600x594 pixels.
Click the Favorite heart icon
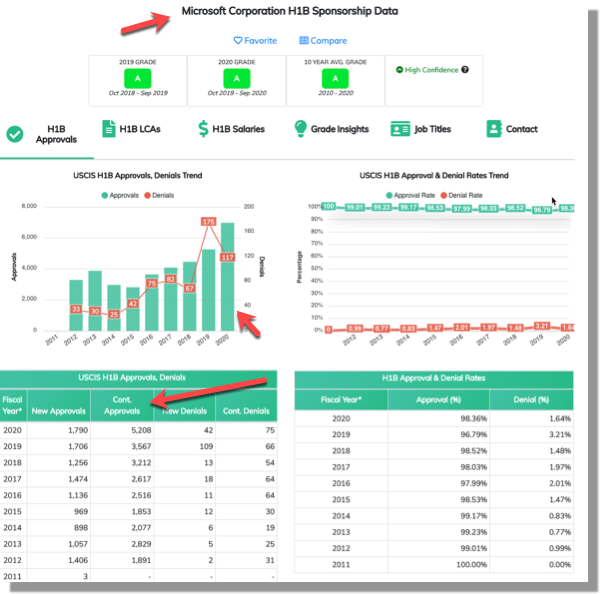point(238,41)
